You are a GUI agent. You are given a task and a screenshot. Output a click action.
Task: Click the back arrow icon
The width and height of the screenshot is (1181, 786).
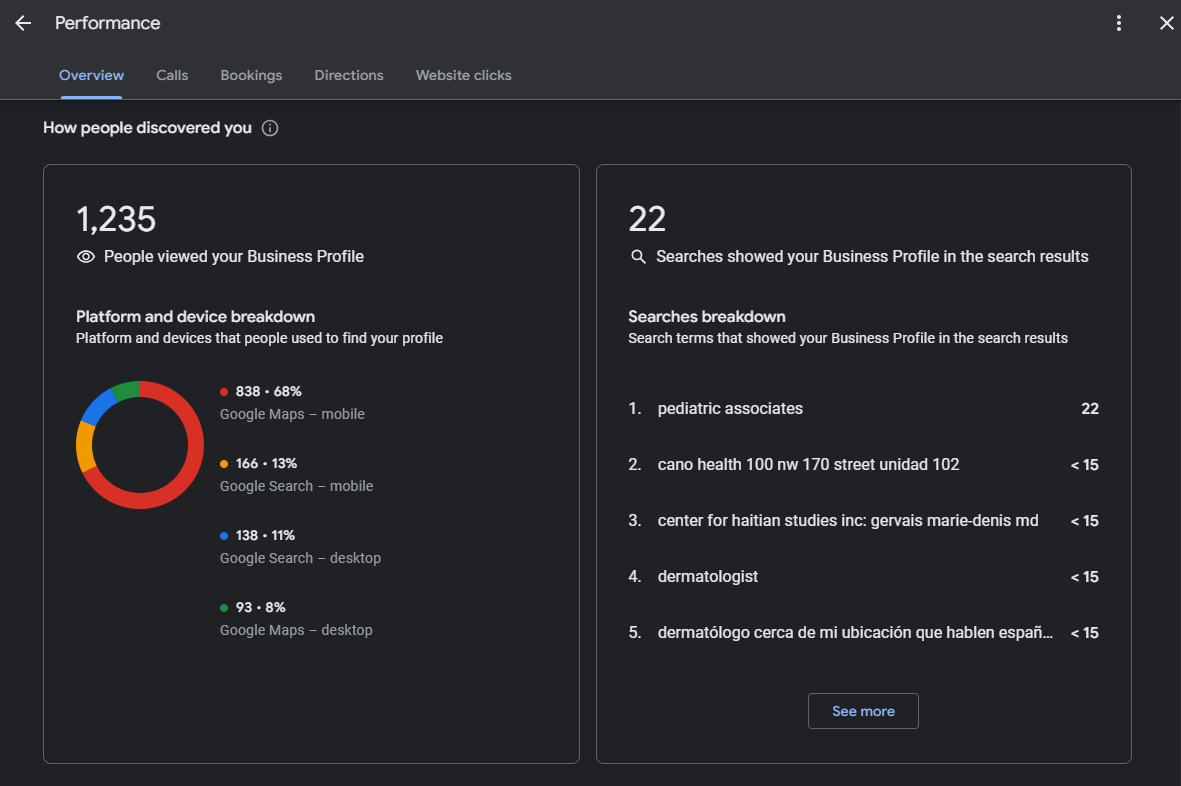click(x=23, y=23)
